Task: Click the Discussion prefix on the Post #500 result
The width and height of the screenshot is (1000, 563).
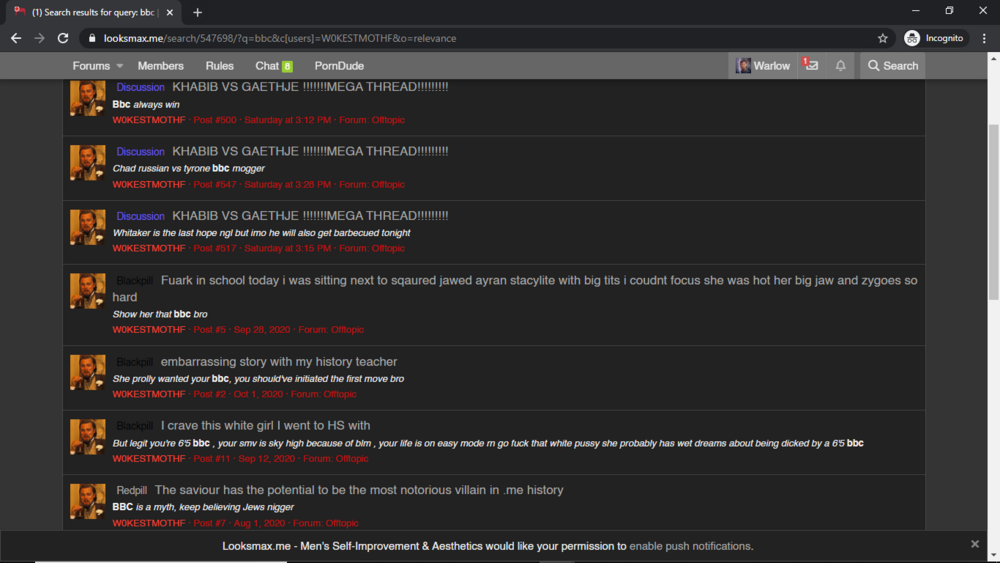Action: [140, 87]
